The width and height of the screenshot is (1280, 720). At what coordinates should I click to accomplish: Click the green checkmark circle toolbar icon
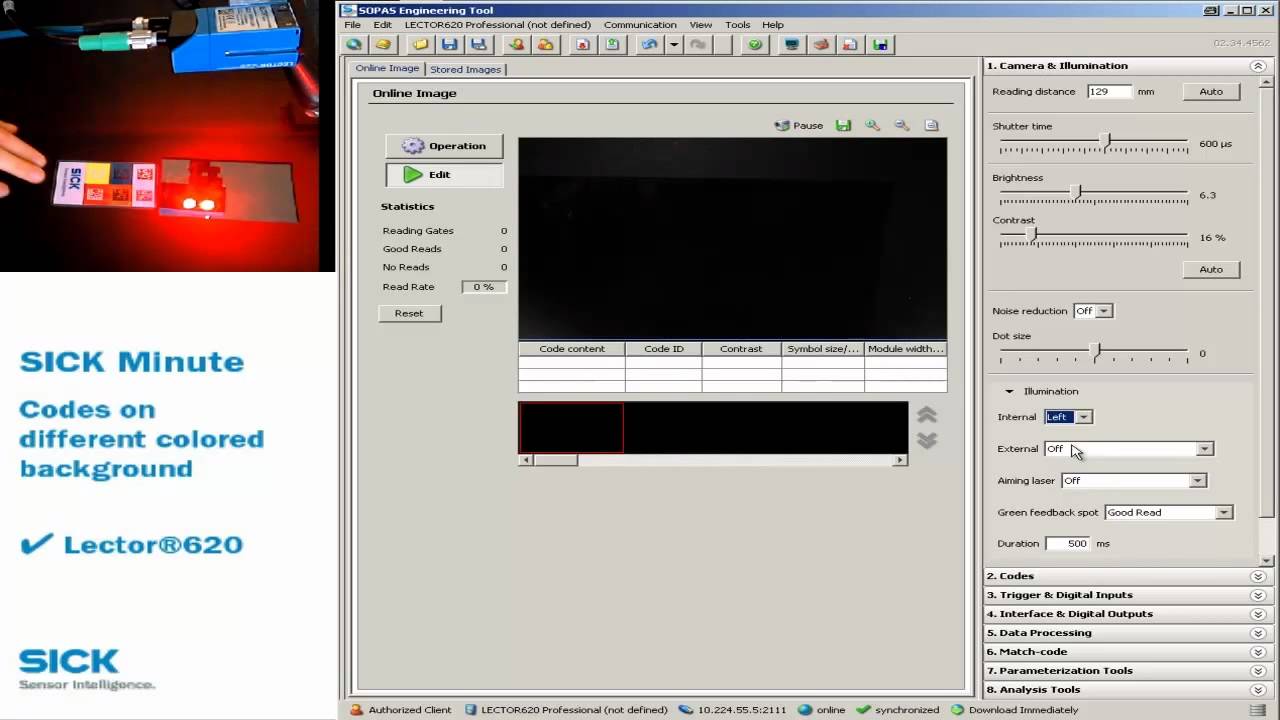[x=755, y=44]
